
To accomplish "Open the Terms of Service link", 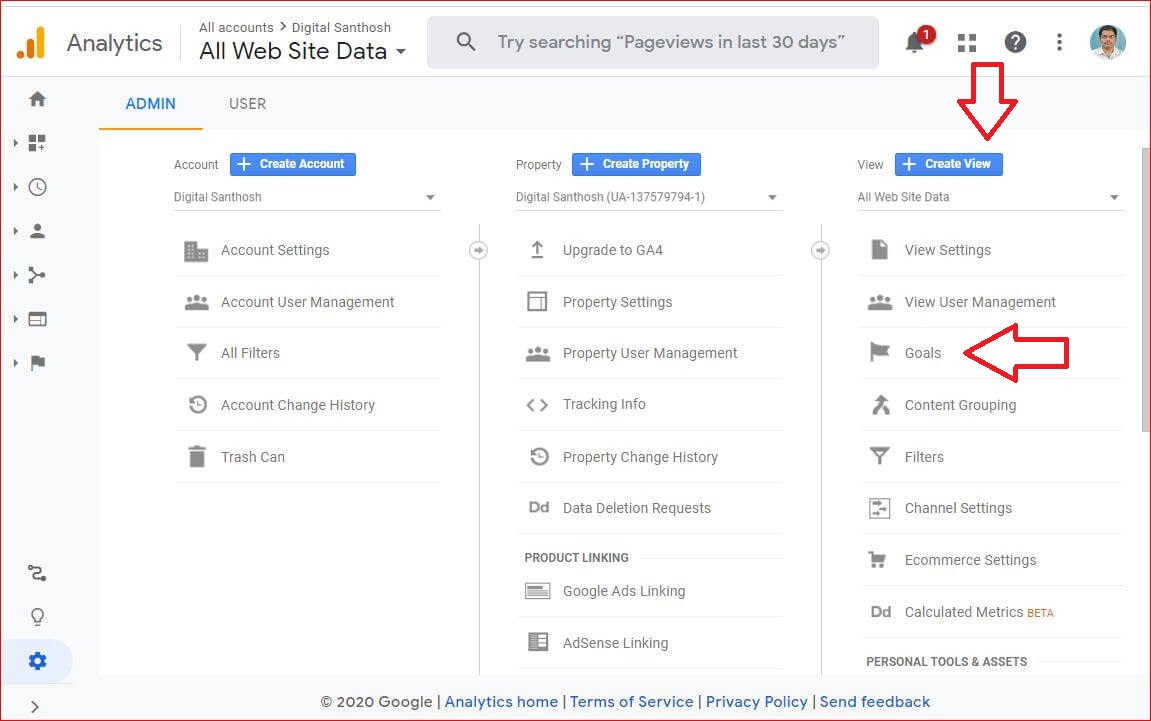I will click(631, 702).
